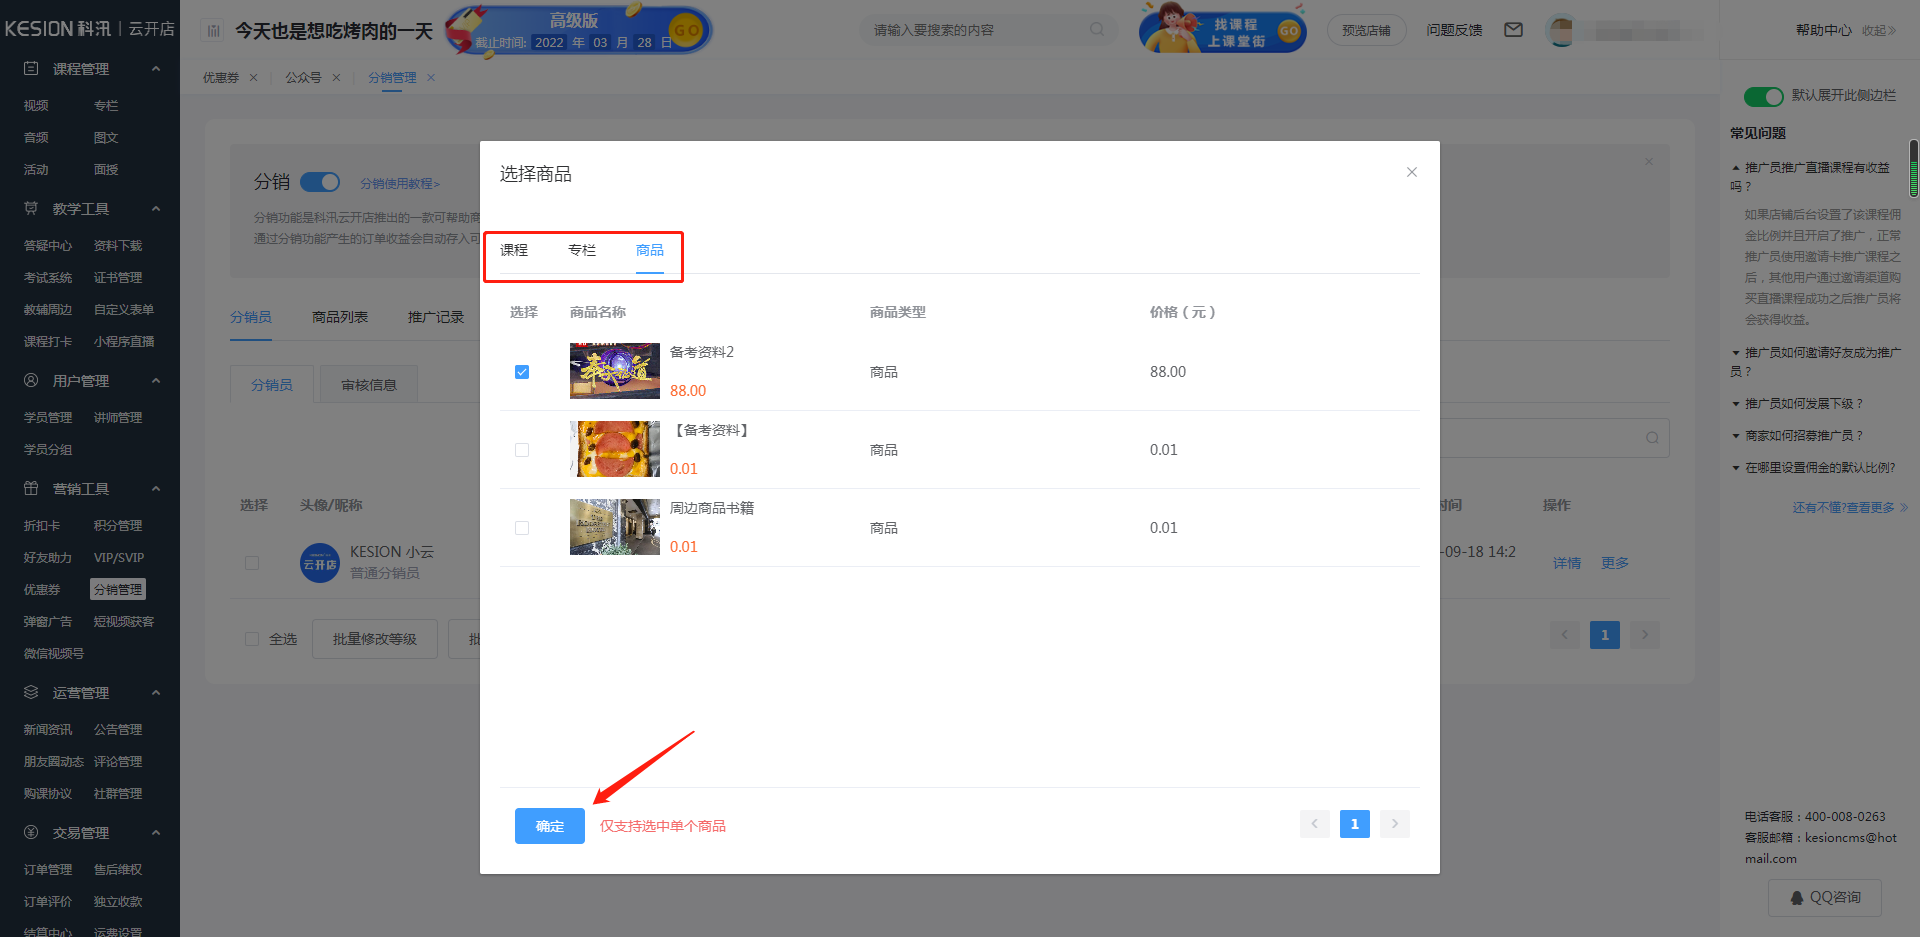
Task: Click page 1 in dialog pagination
Action: [1355, 824]
